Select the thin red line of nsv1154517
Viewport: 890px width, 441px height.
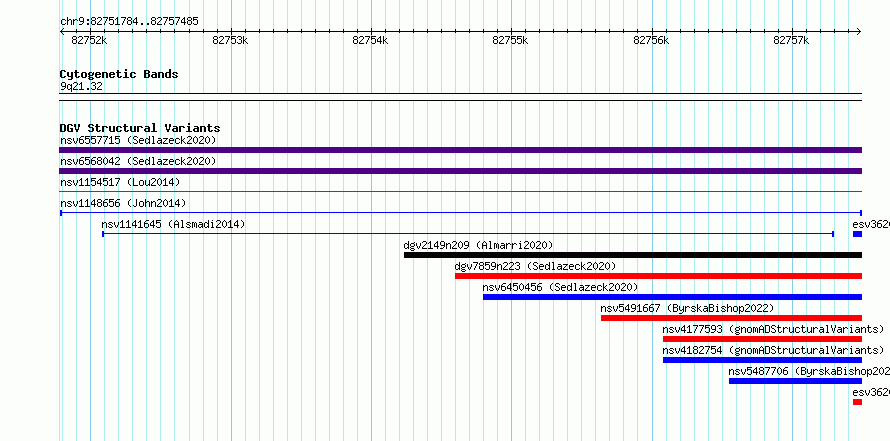pyautogui.click(x=460, y=192)
